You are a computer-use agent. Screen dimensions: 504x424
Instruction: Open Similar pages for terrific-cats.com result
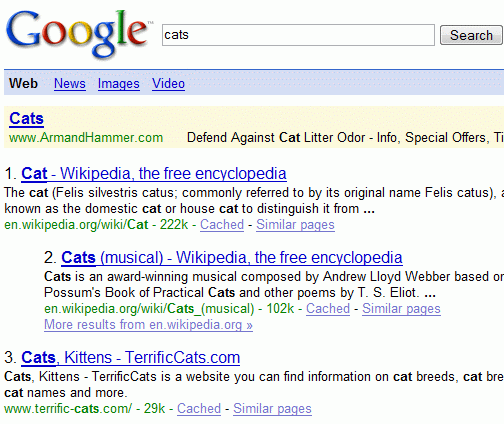[x=272, y=409]
